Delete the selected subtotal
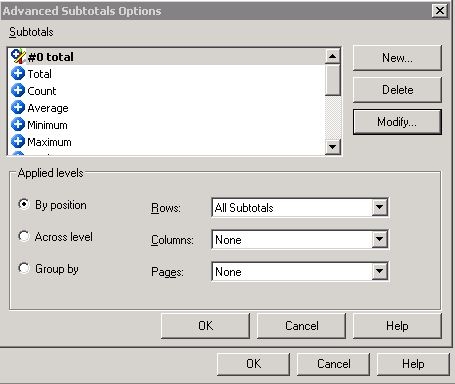 pos(397,90)
